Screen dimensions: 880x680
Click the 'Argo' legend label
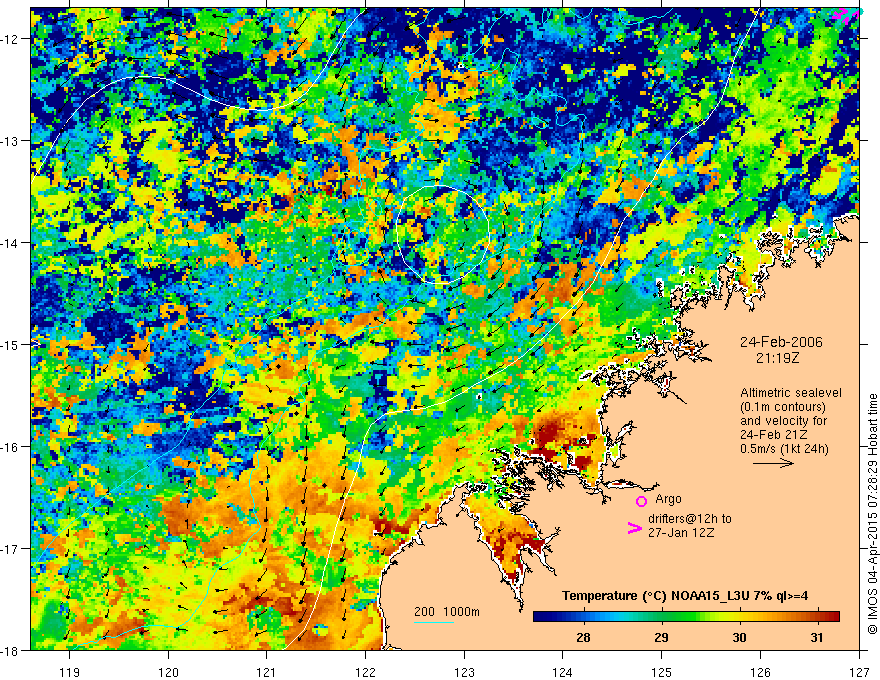pos(668,499)
